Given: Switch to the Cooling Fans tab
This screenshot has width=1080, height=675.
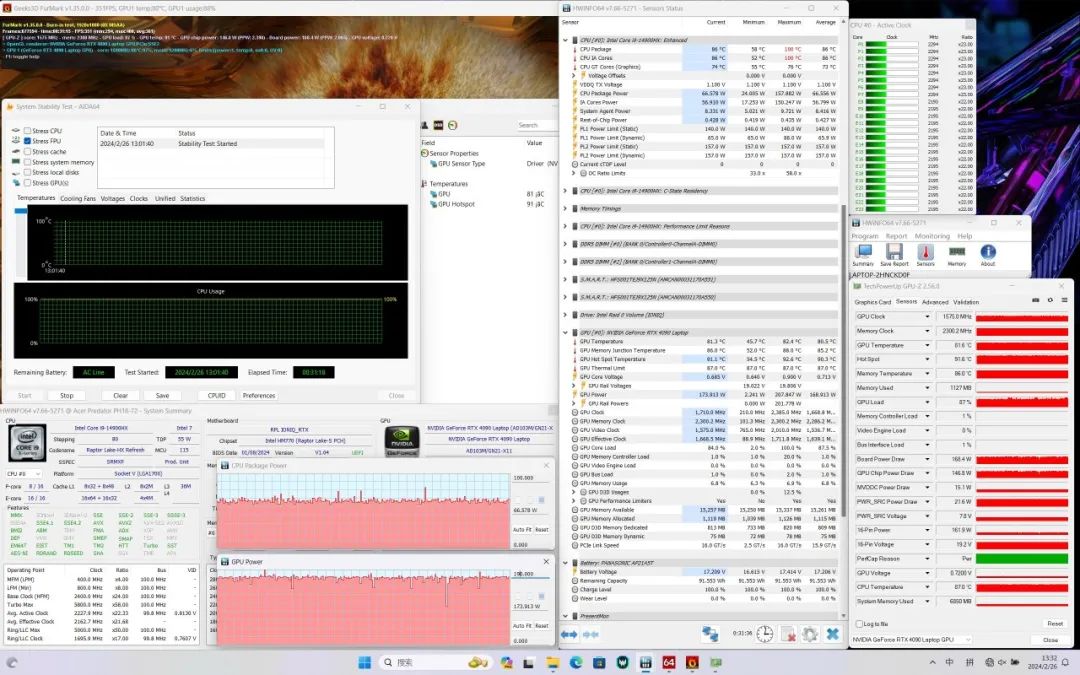Looking at the screenshot, I should (x=78, y=198).
